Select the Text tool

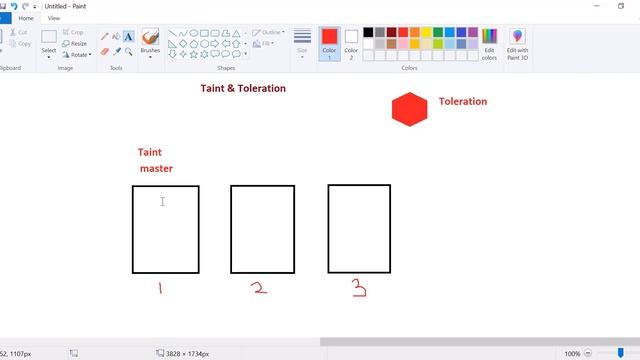(129, 37)
